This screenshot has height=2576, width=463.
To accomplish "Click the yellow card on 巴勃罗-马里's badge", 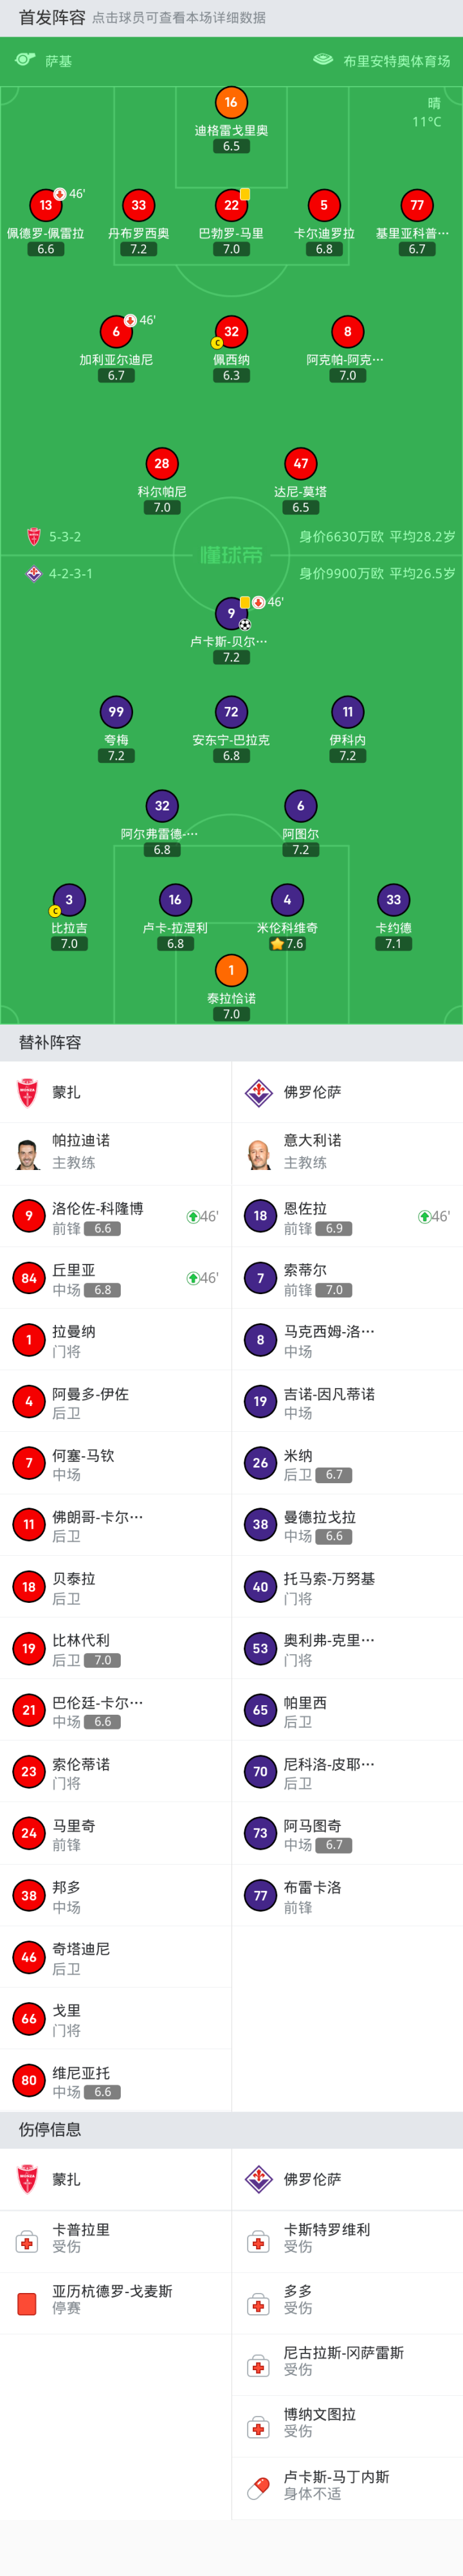I will coord(245,194).
